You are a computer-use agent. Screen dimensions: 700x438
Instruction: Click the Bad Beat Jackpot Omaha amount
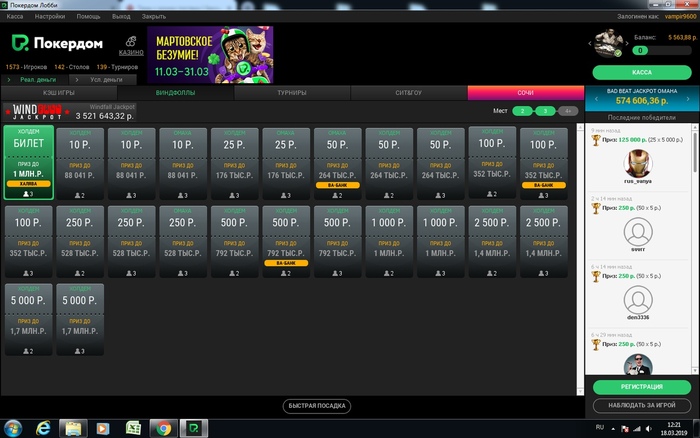pyautogui.click(x=642, y=101)
